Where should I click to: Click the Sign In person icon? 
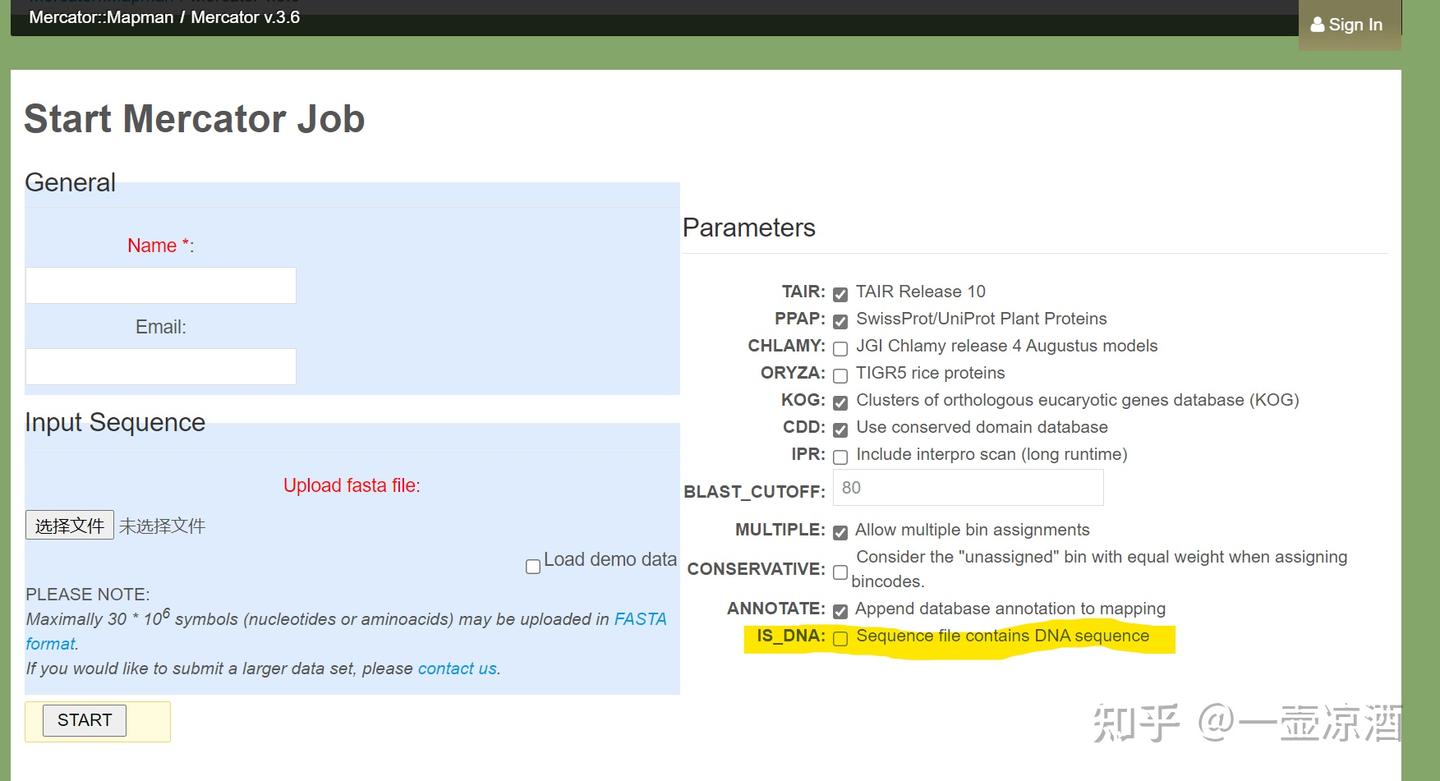click(x=1316, y=24)
